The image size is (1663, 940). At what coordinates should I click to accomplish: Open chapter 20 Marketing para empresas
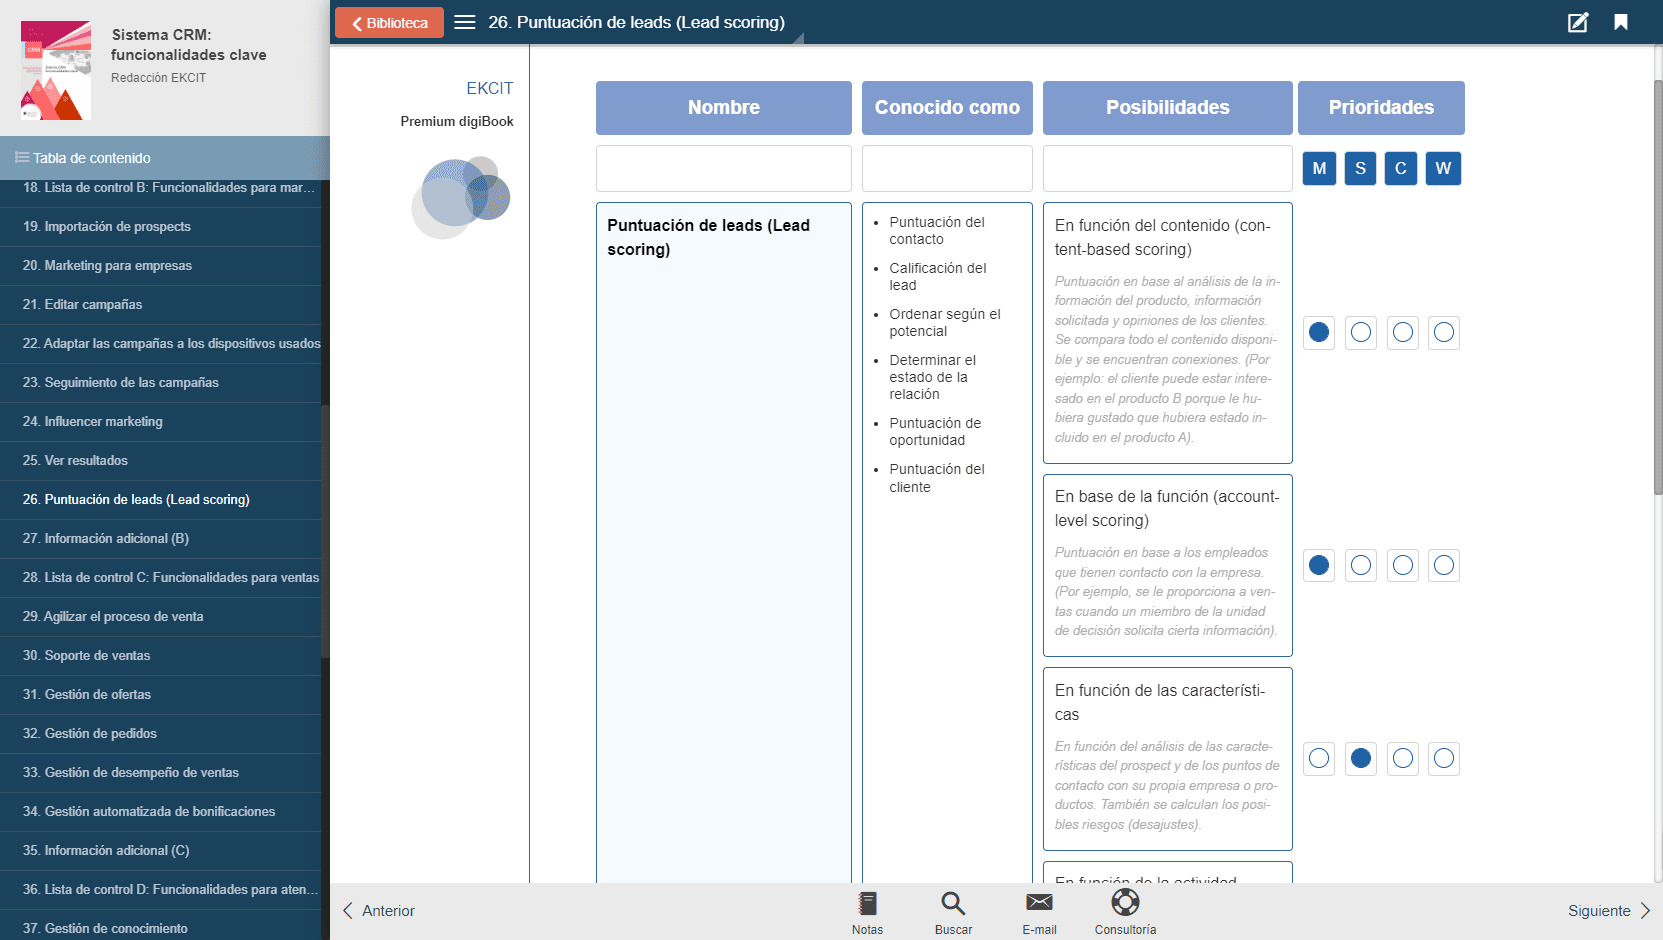click(160, 266)
